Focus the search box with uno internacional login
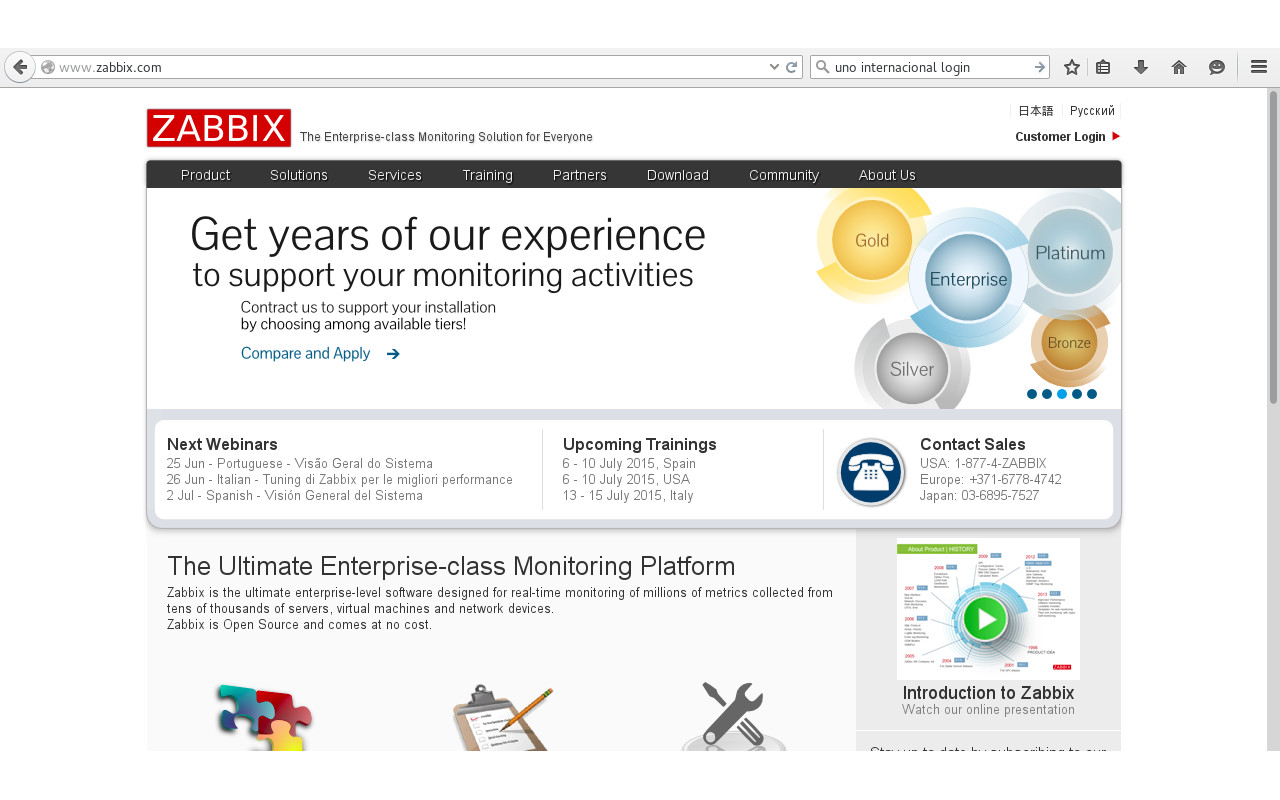Image resolution: width=1280 pixels, height=800 pixels. point(930,67)
